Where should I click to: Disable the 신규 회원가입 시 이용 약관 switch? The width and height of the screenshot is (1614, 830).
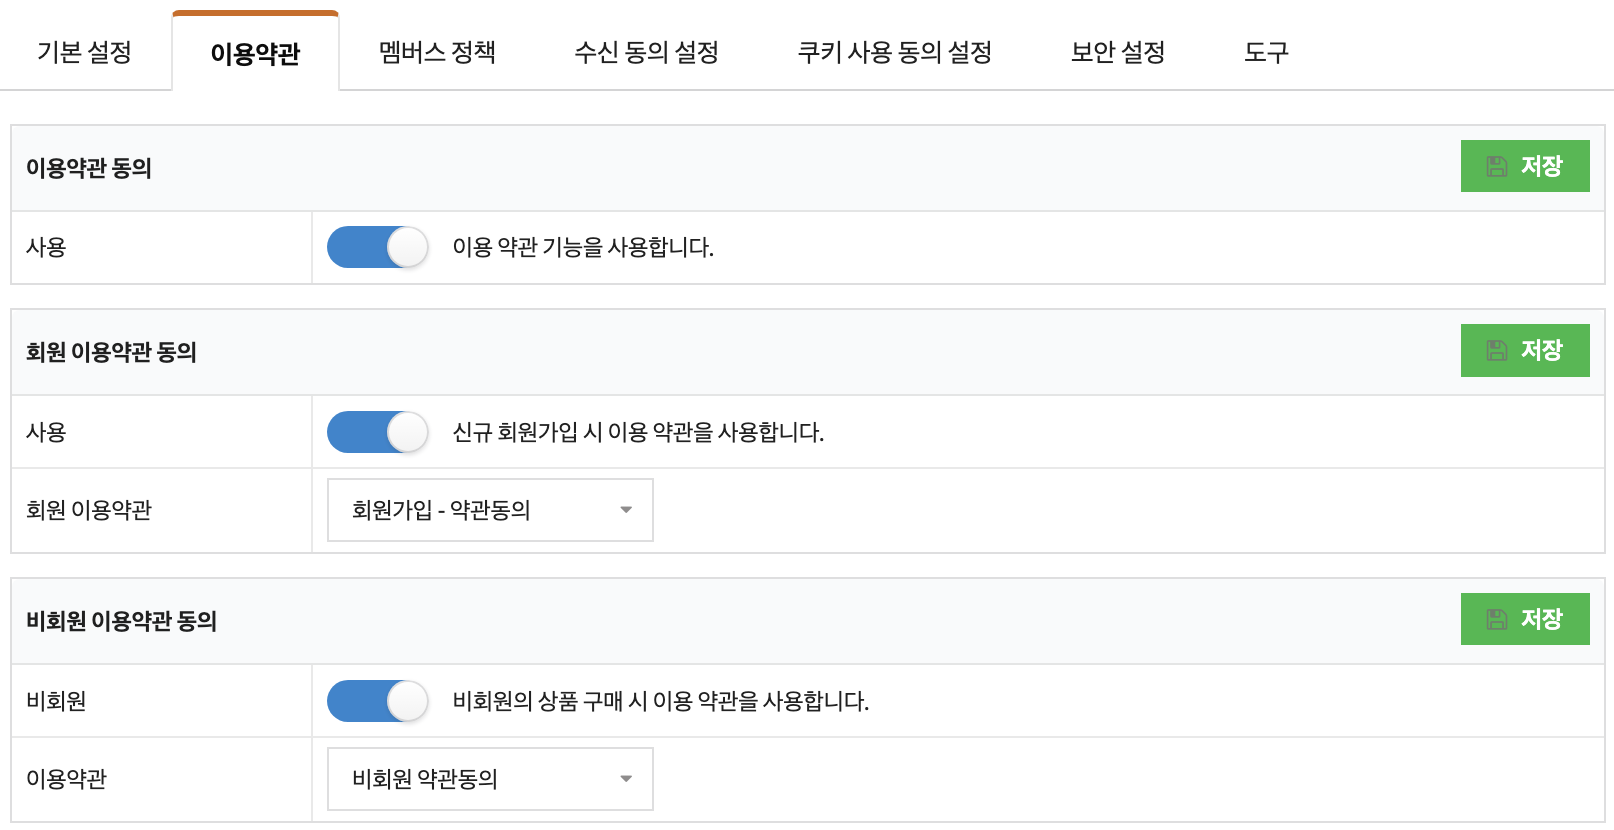pos(378,432)
